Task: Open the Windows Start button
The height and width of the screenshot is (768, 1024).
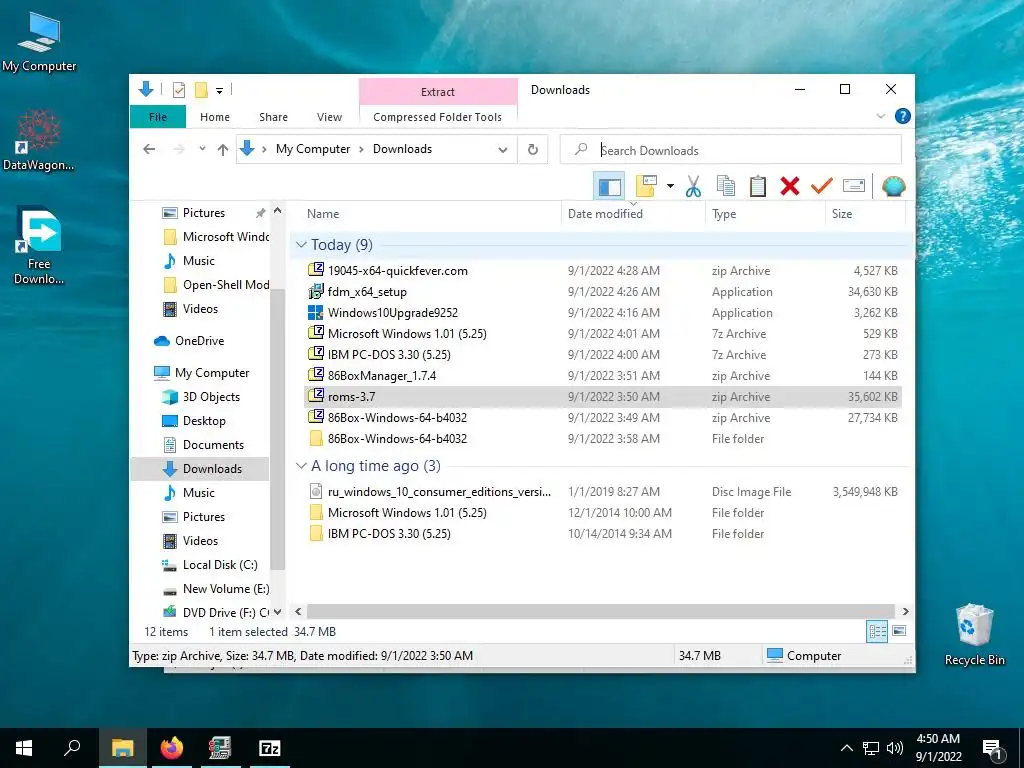Action: (x=24, y=748)
